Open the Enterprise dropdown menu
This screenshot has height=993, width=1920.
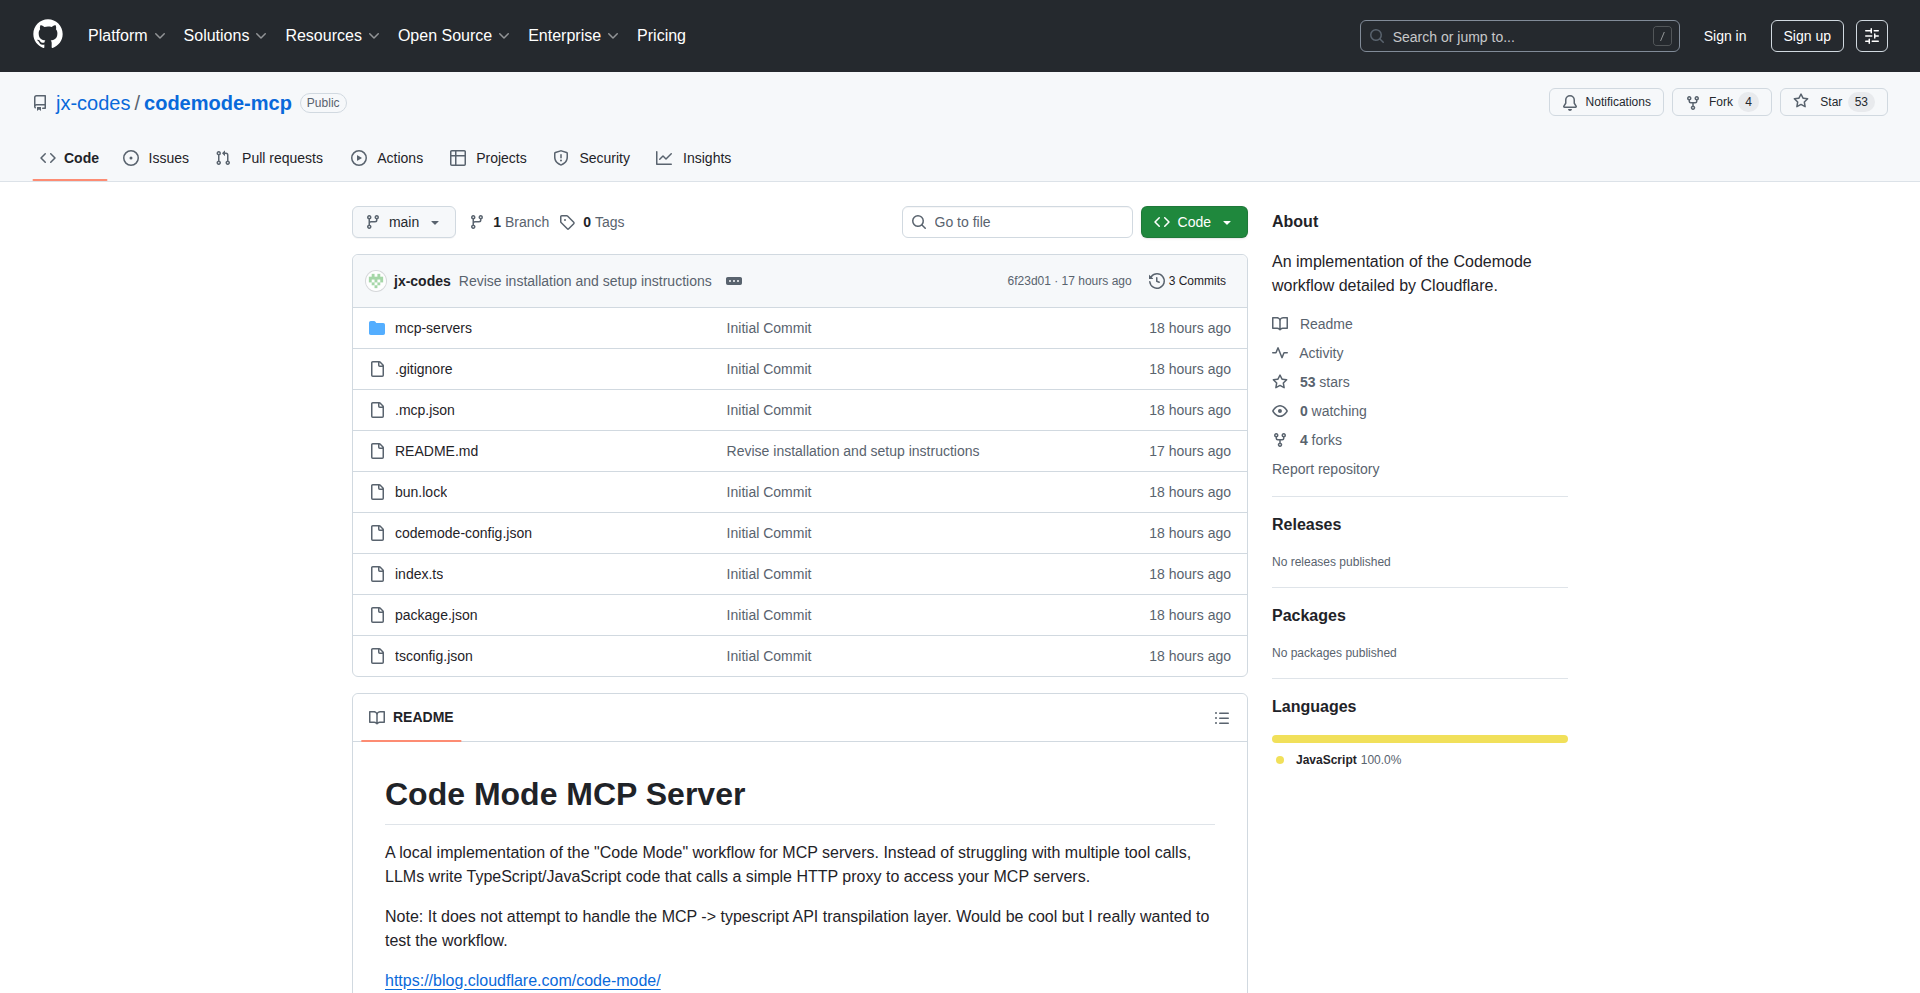573,35
